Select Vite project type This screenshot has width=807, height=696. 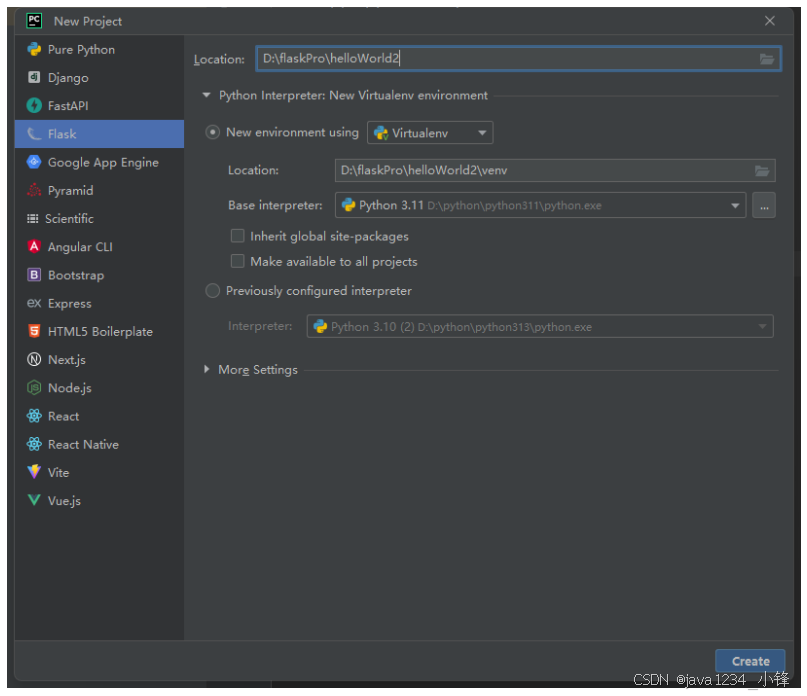99,472
